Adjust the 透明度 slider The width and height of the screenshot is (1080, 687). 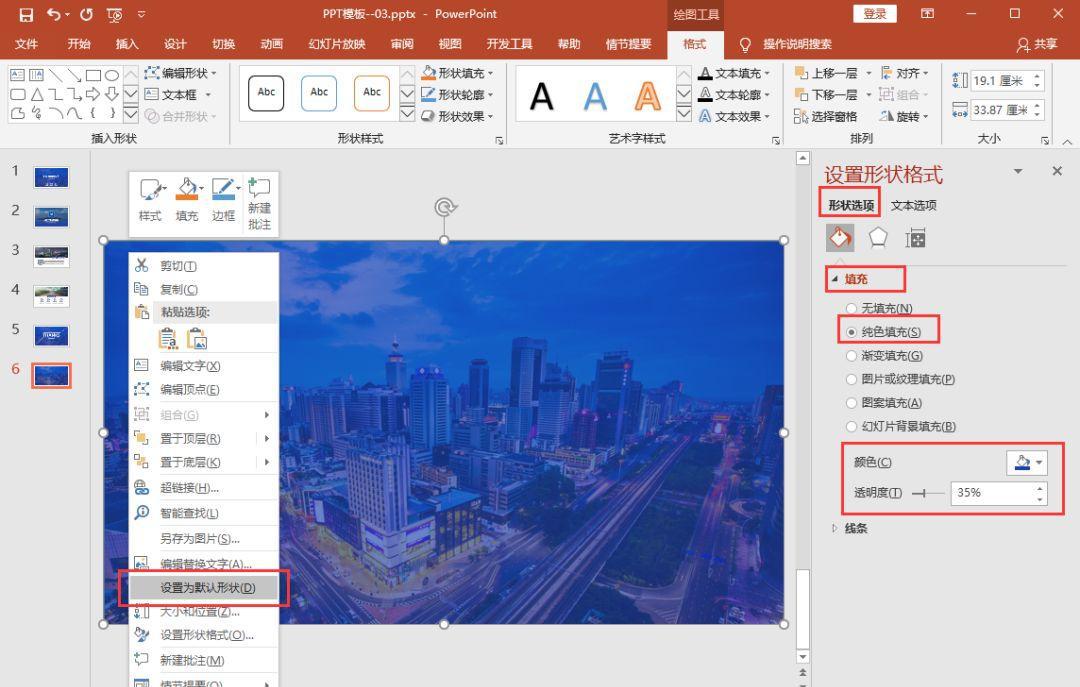point(926,493)
